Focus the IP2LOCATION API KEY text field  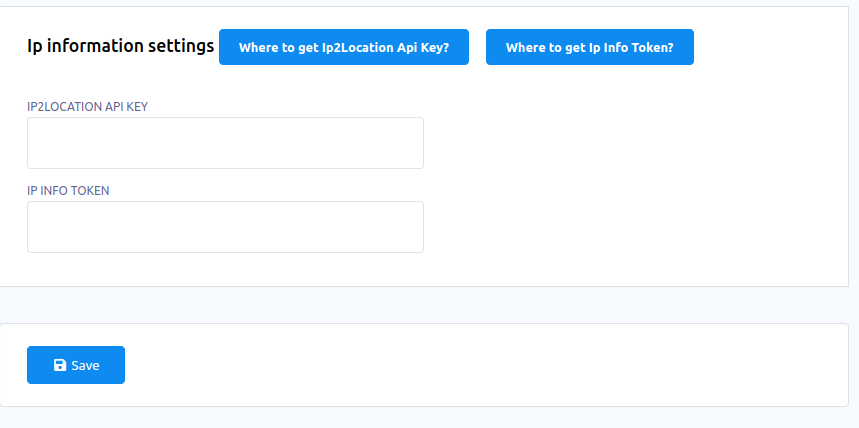tap(225, 143)
